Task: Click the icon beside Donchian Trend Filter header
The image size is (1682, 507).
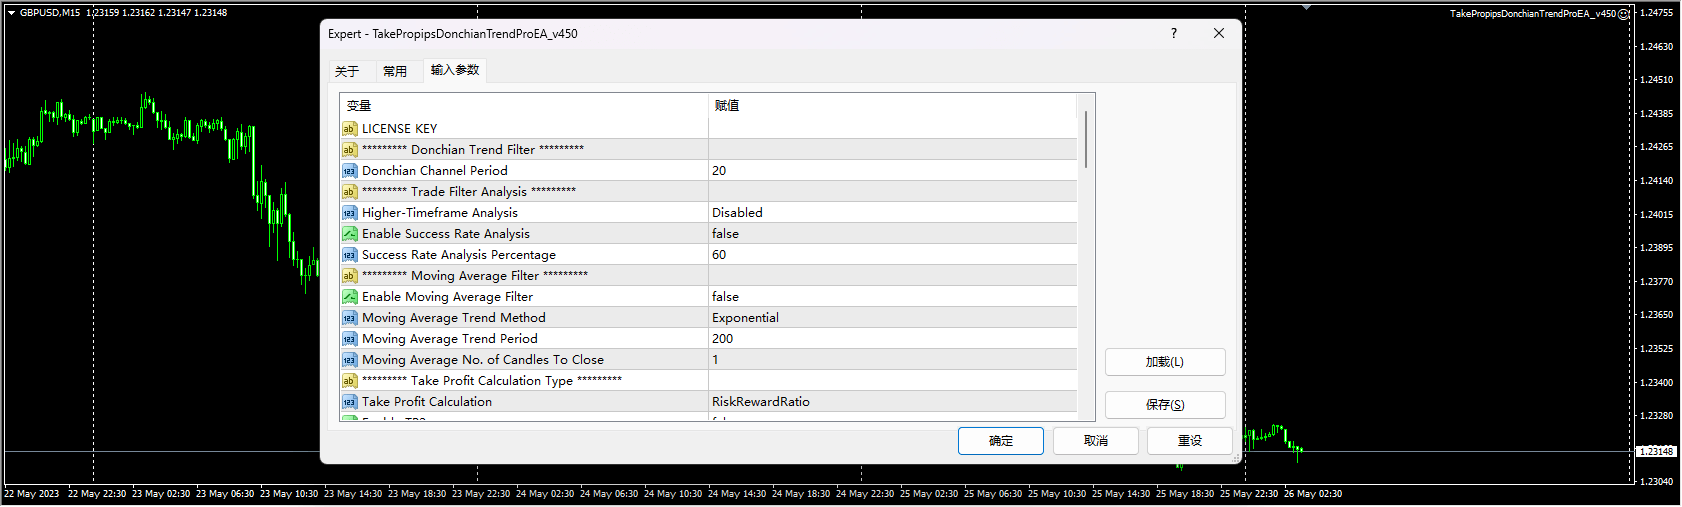Action: click(x=349, y=149)
